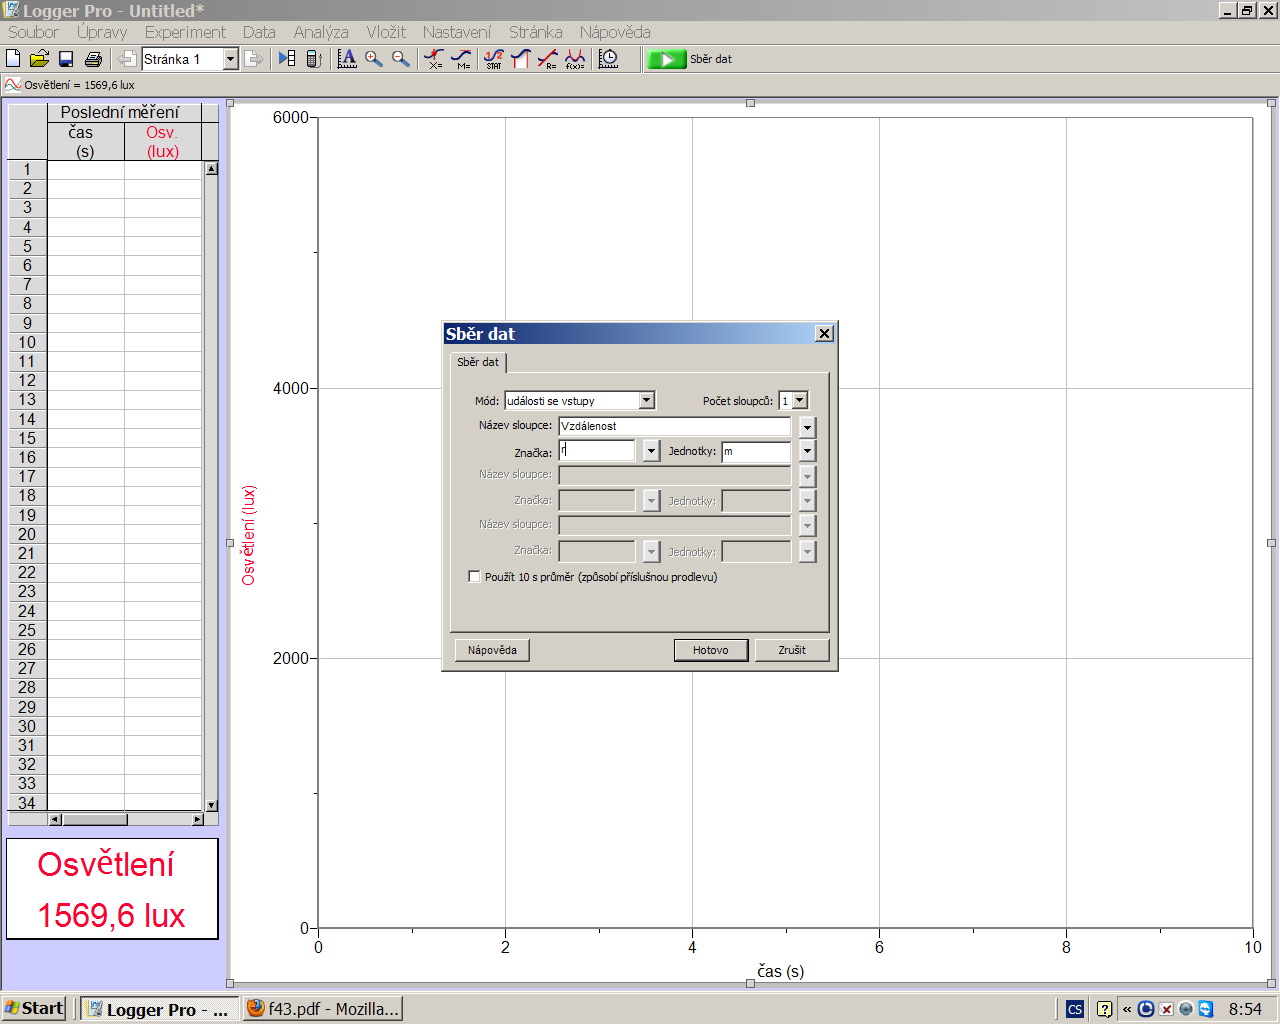The height and width of the screenshot is (1024, 1280).
Task: Click the Zoom Out magnifier icon
Action: [401, 59]
